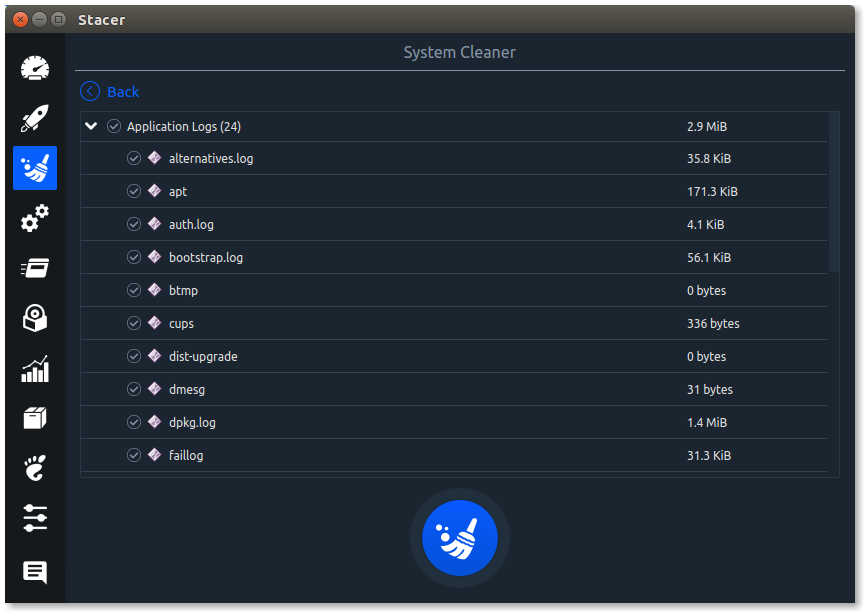Go back via the Back link
This screenshot has width=864, height=612.
123,91
